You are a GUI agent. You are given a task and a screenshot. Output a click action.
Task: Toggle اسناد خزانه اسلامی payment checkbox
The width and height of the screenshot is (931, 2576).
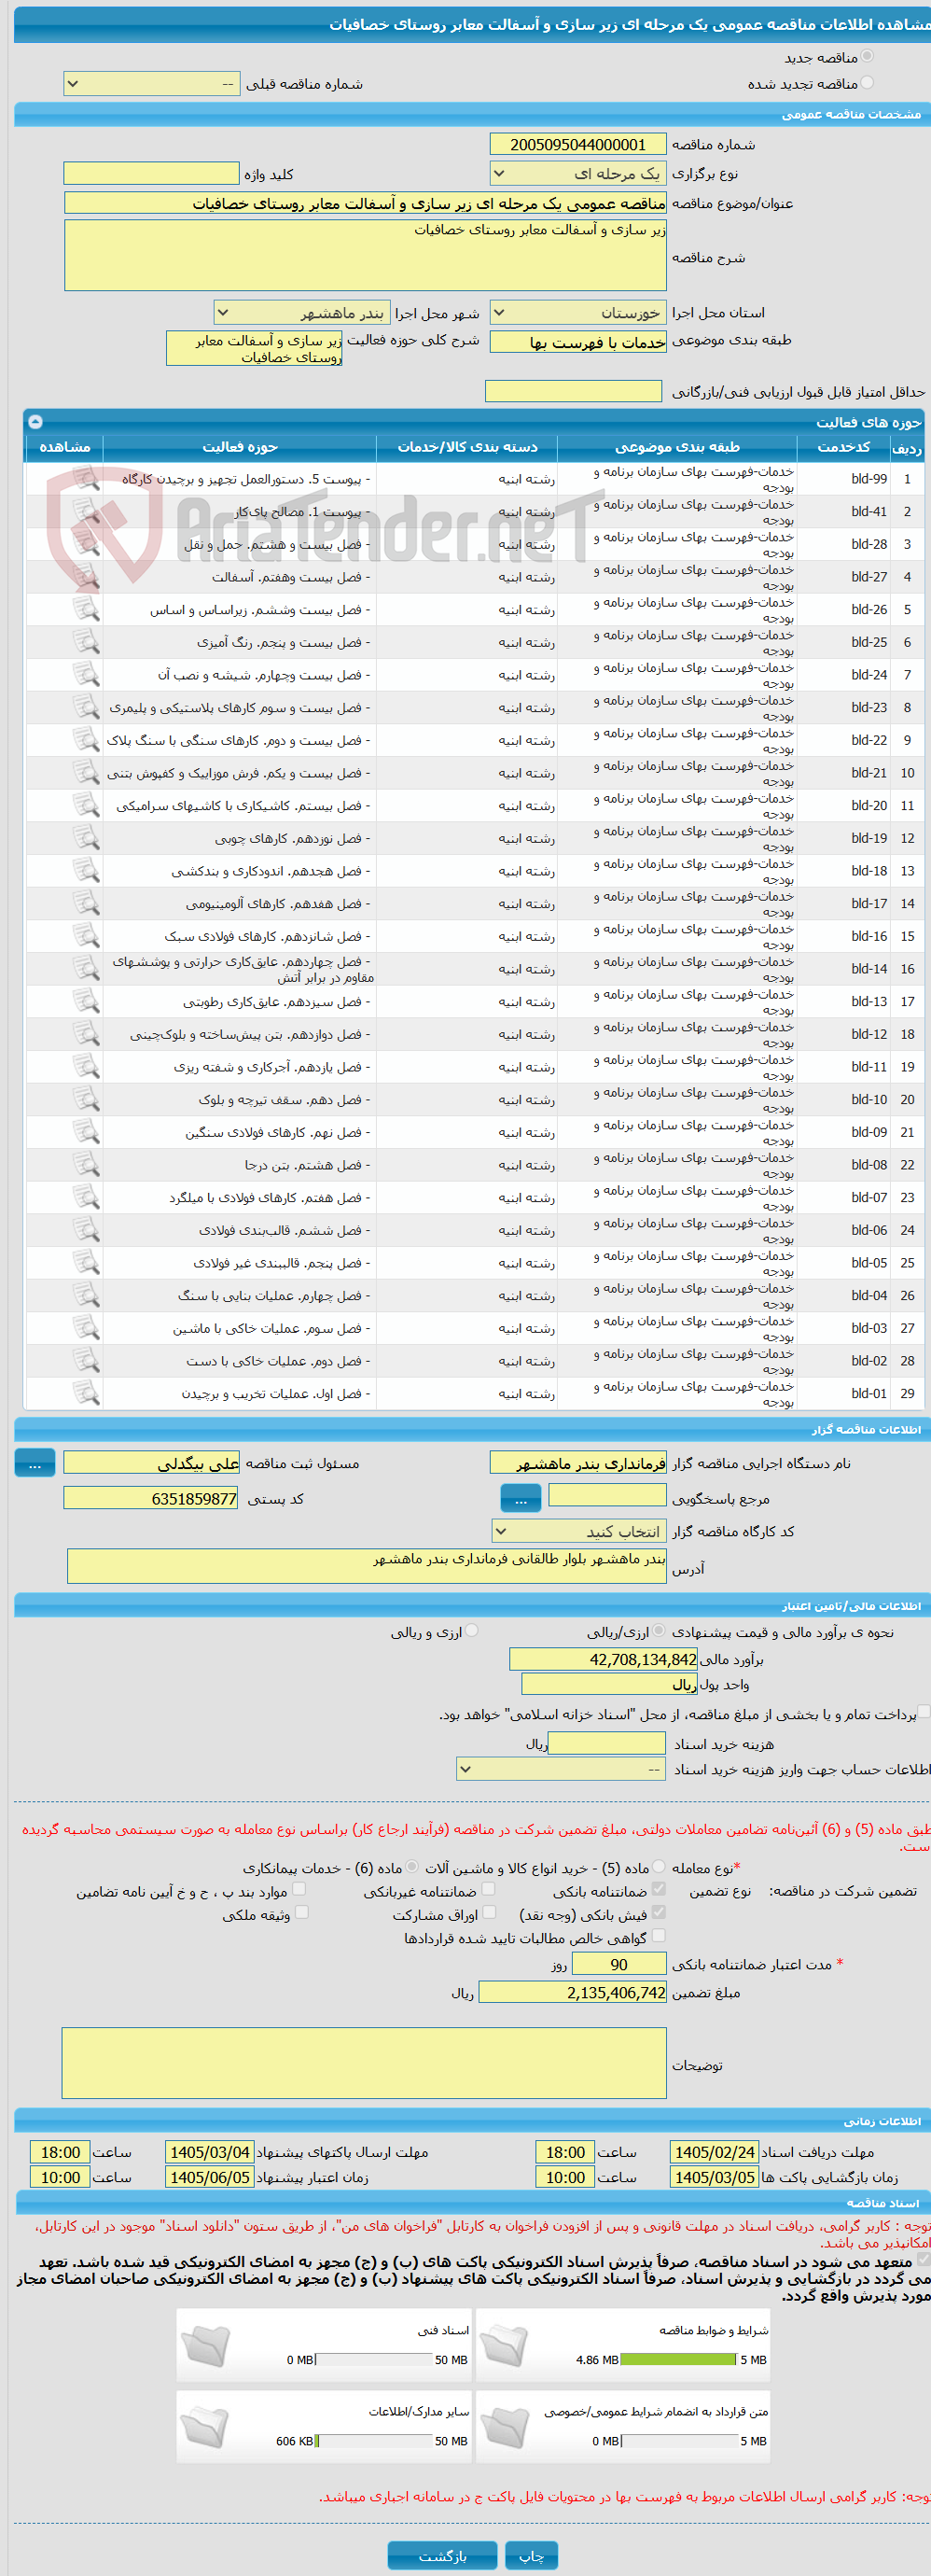[924, 1712]
